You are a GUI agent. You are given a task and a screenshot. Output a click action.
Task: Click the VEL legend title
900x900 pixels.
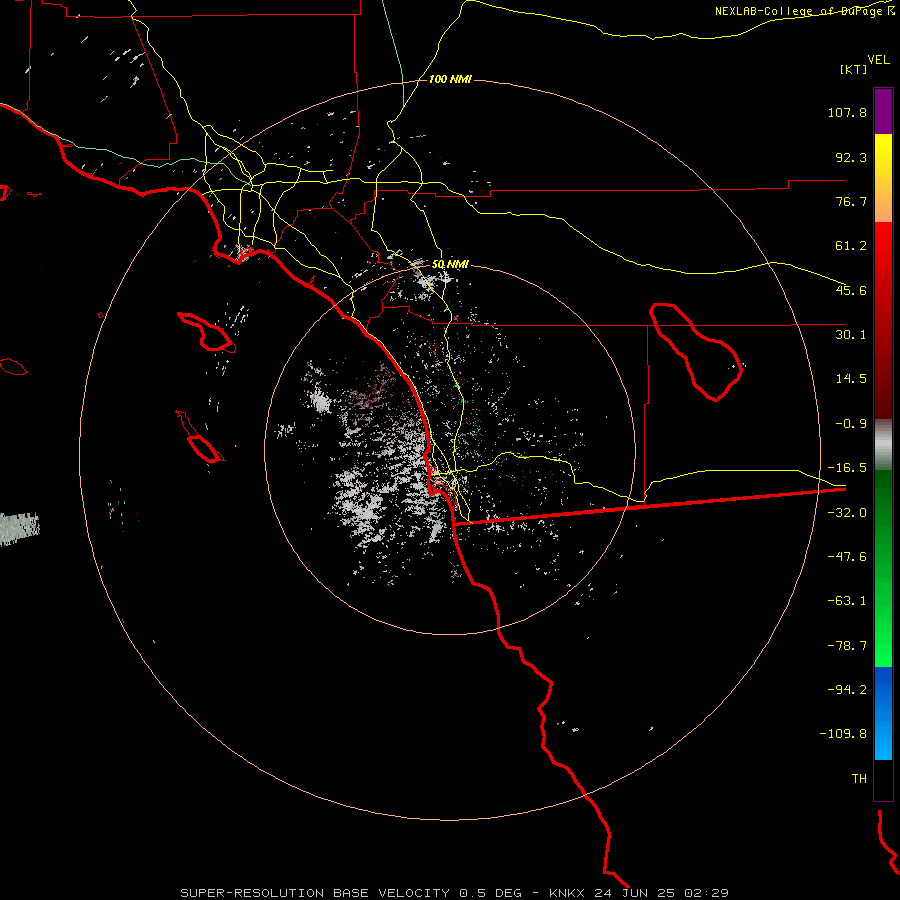(878, 59)
